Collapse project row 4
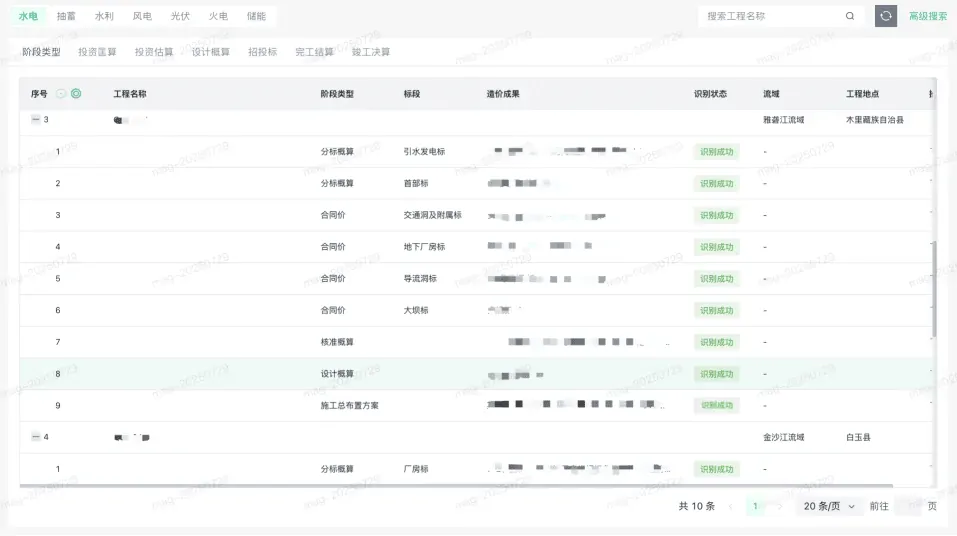 [x=36, y=437]
